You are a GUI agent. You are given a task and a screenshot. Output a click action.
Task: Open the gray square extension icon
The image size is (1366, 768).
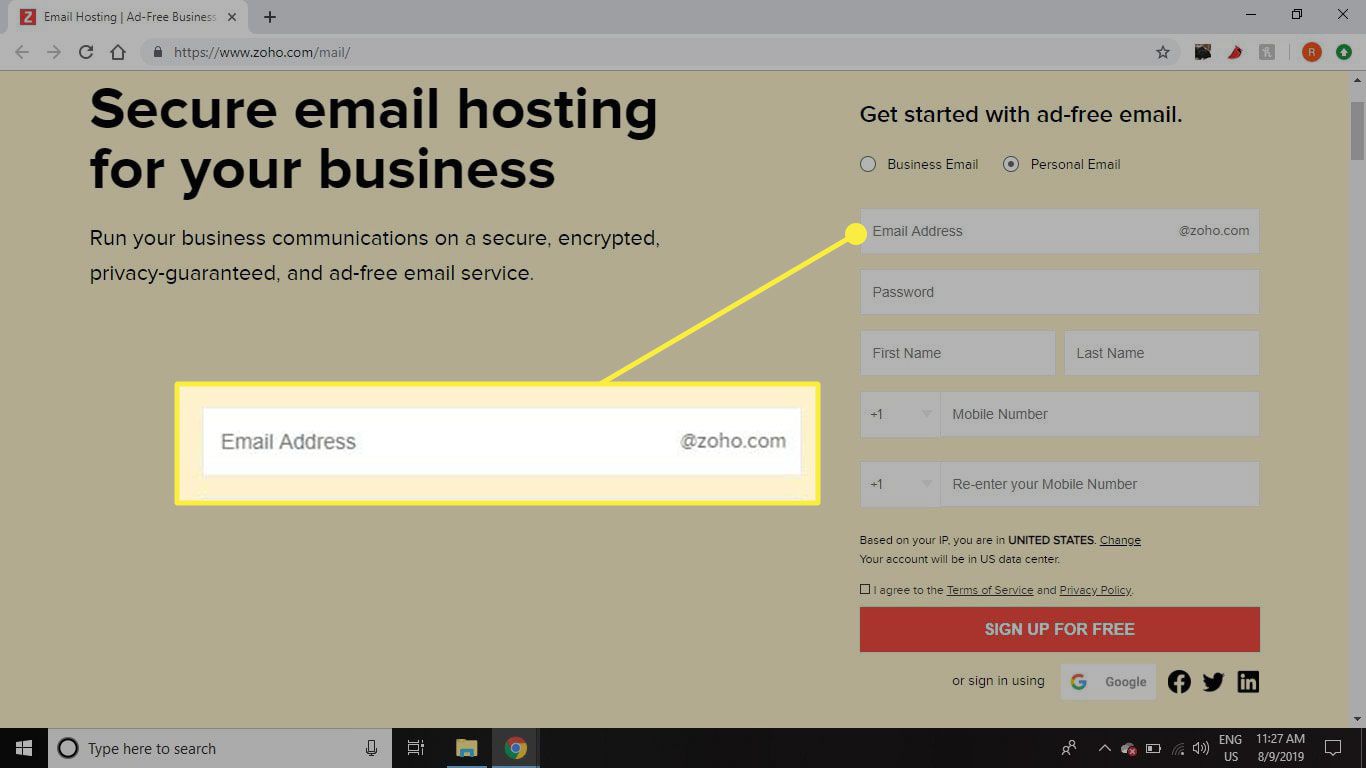tap(1267, 52)
